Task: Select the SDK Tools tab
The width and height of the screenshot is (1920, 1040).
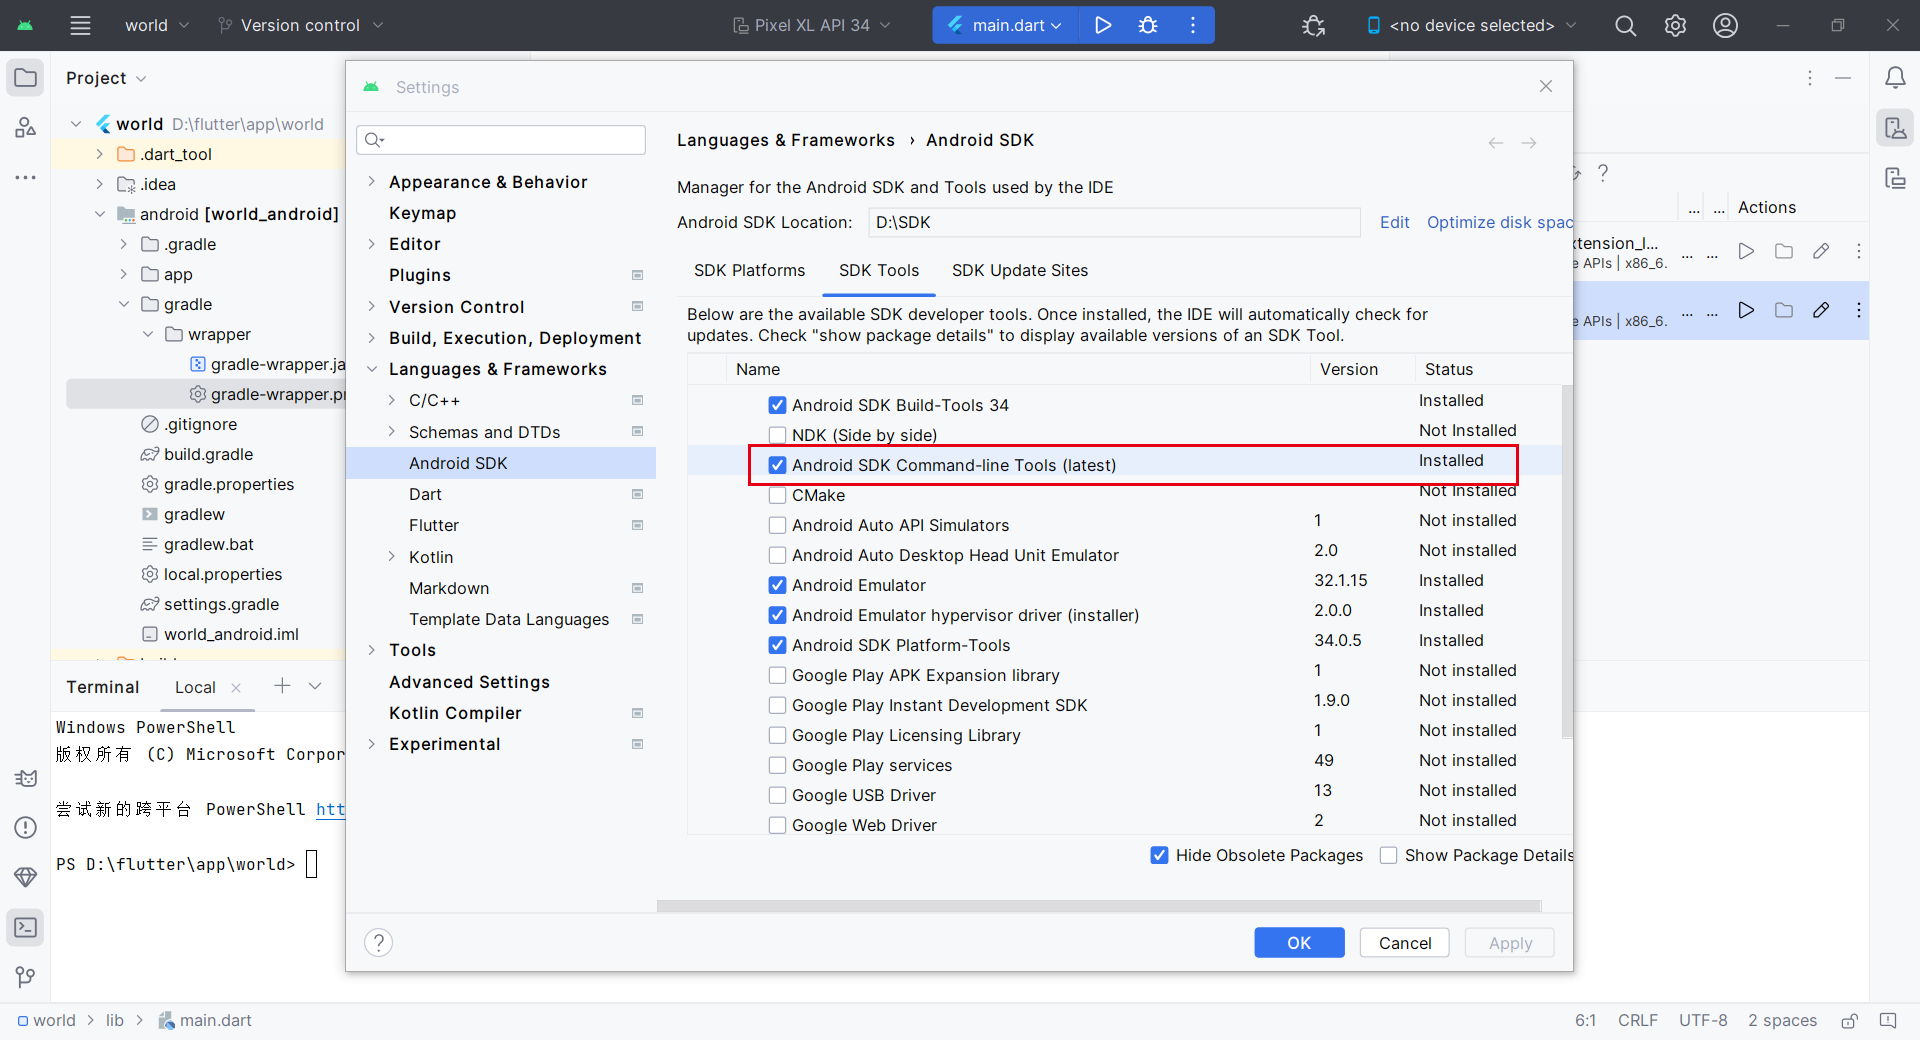Action: tap(878, 270)
